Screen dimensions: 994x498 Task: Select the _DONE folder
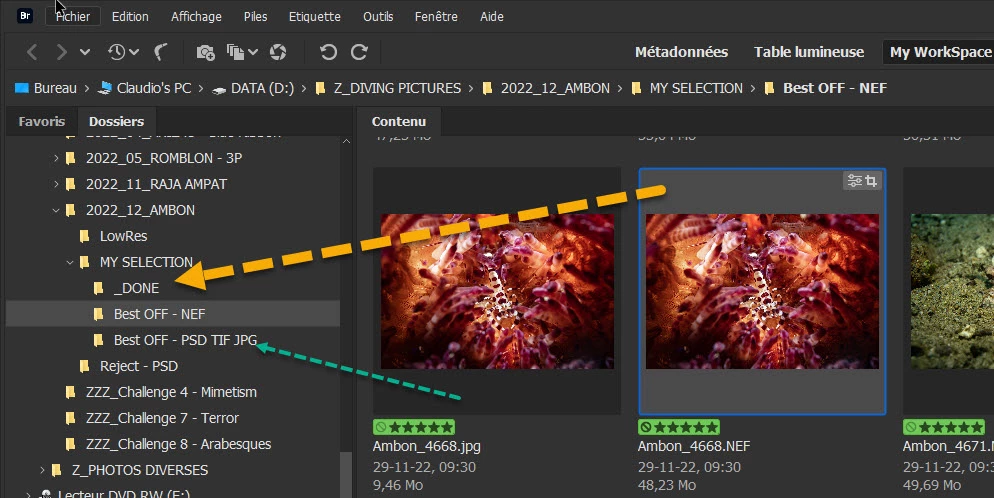click(x=136, y=288)
